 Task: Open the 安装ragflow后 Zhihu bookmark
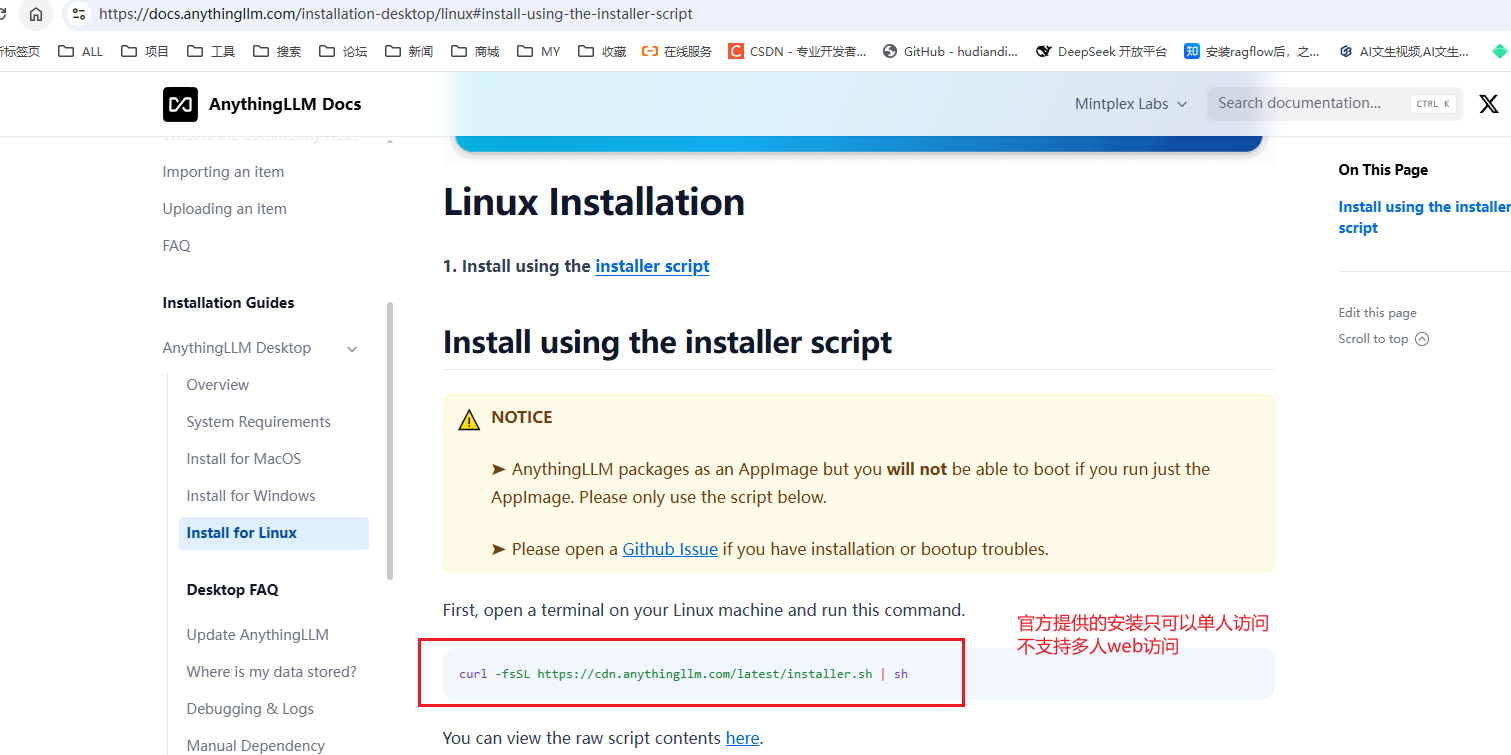pyautogui.click(x=1252, y=51)
